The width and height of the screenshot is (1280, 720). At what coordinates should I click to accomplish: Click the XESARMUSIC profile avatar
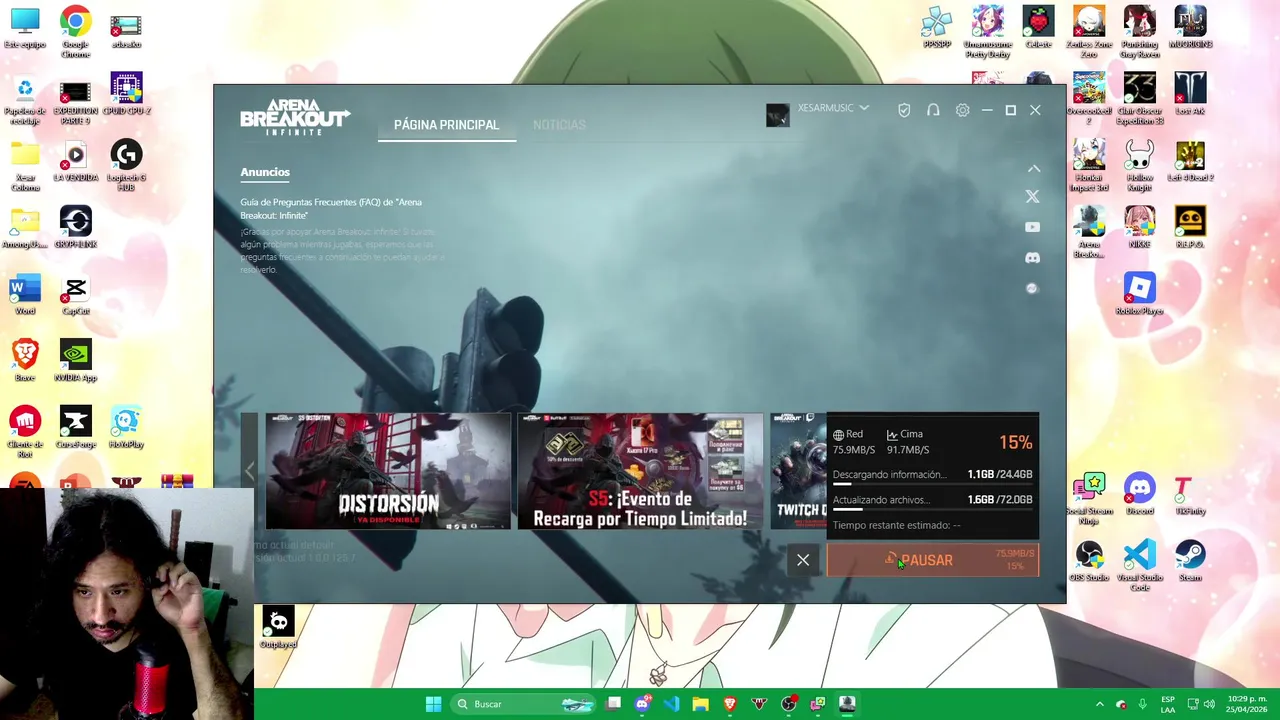pyautogui.click(x=777, y=115)
